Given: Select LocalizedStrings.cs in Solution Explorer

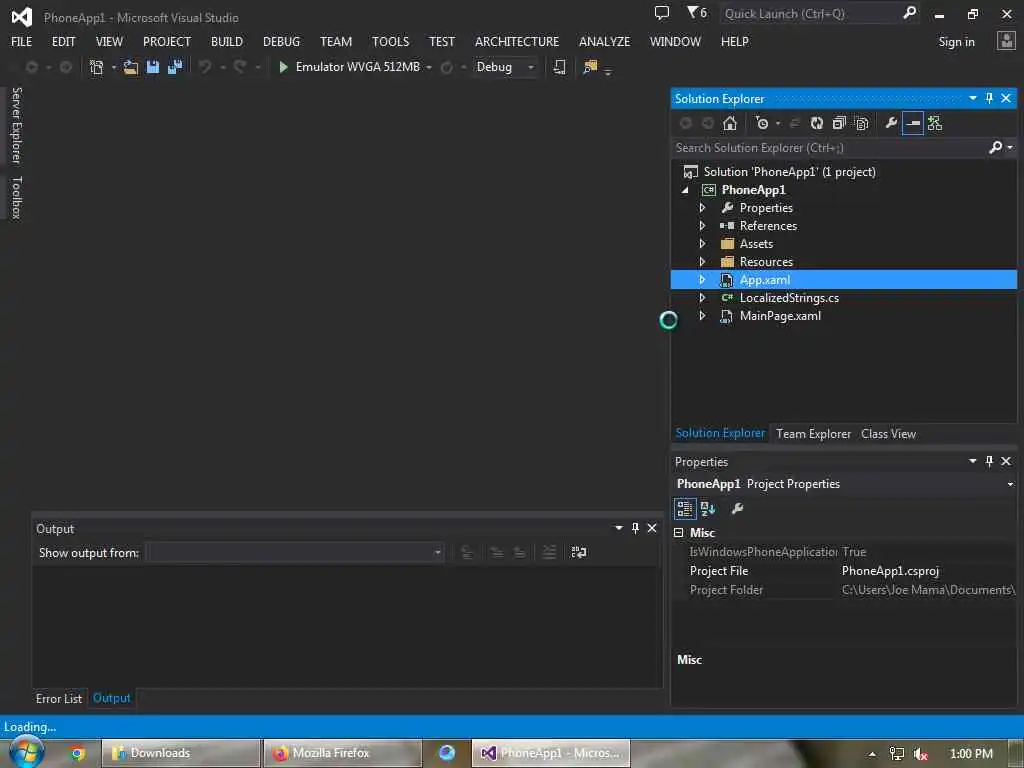Looking at the screenshot, I should (x=789, y=298).
